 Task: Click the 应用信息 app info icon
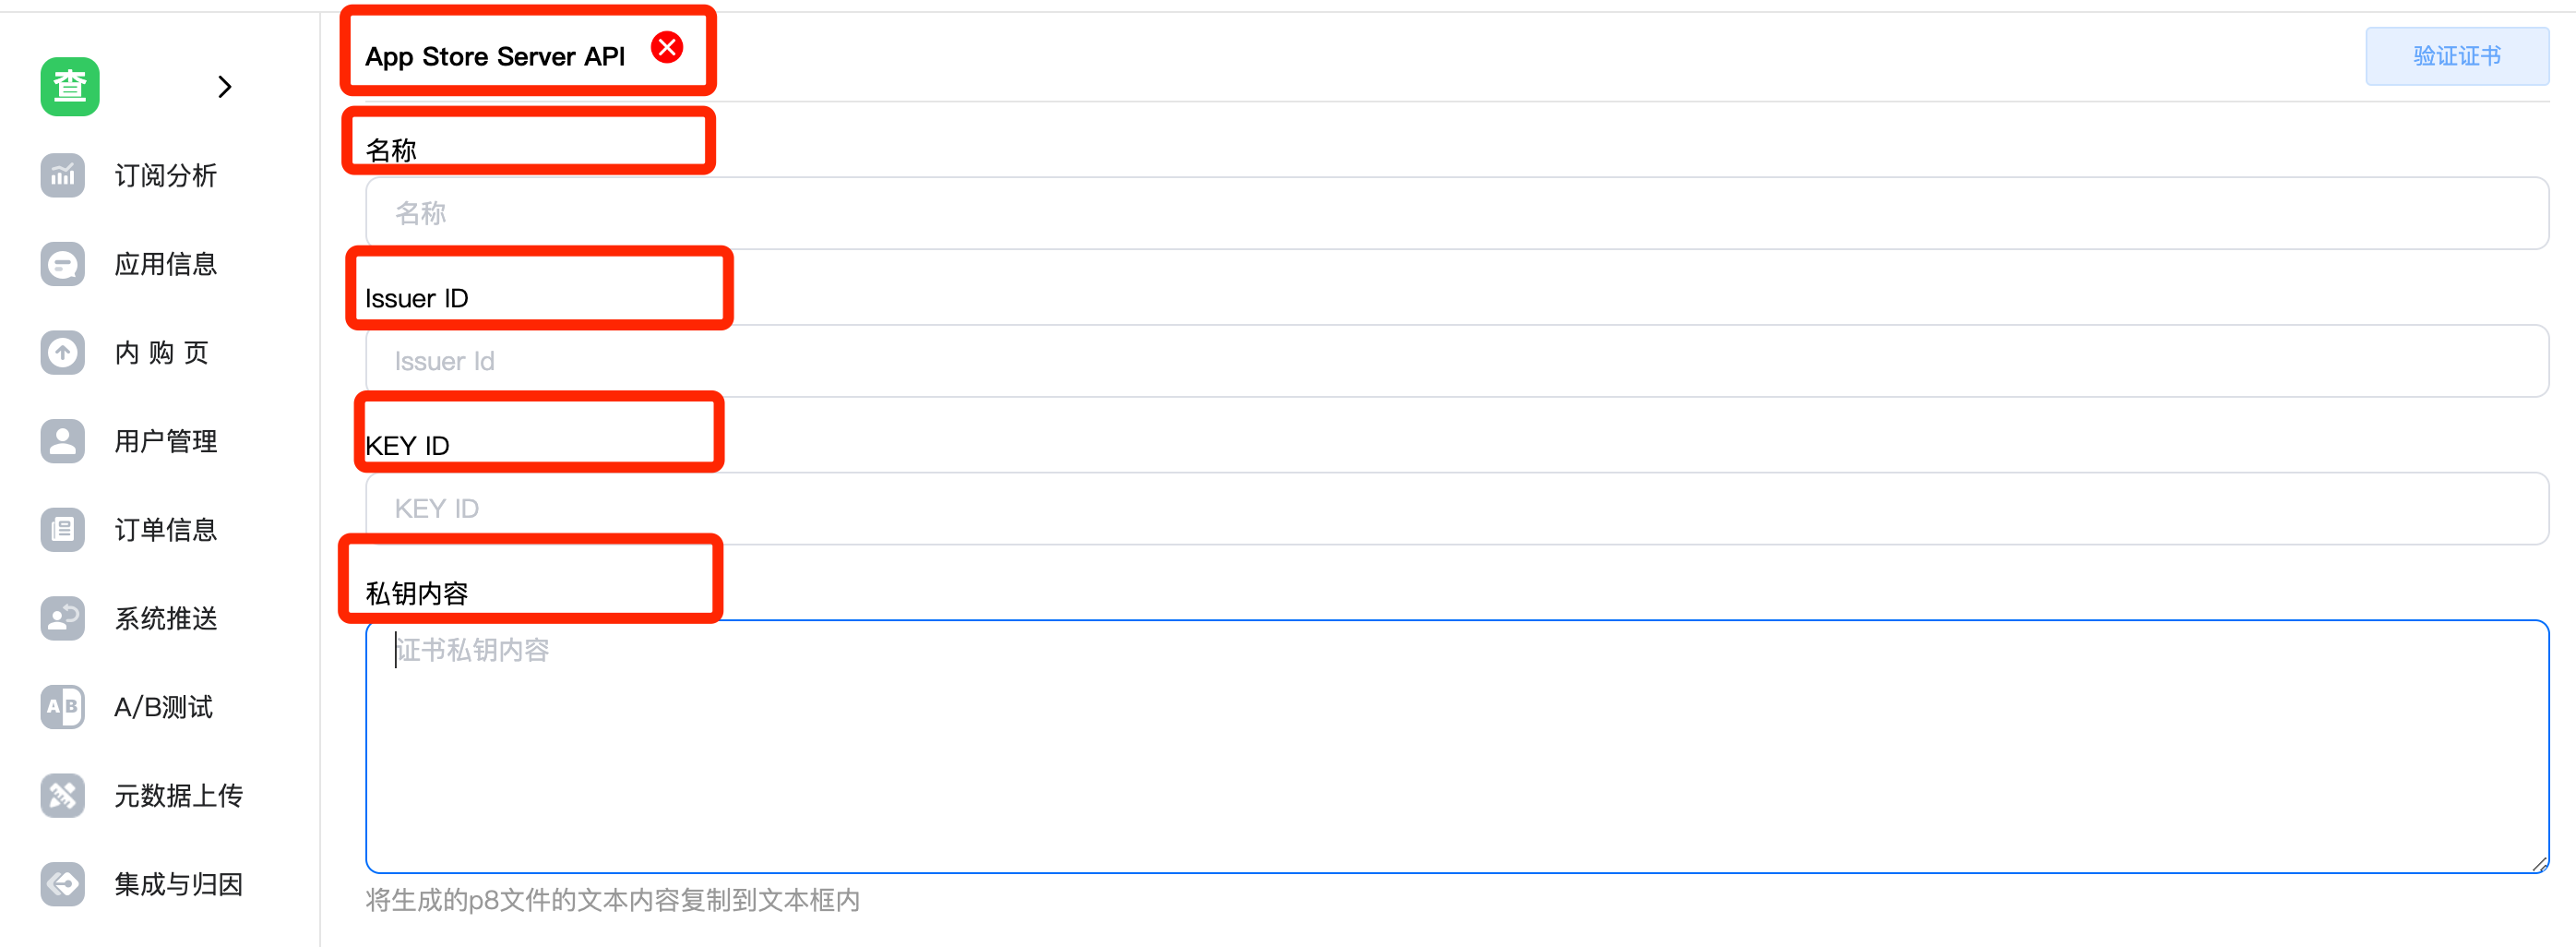pos(62,264)
